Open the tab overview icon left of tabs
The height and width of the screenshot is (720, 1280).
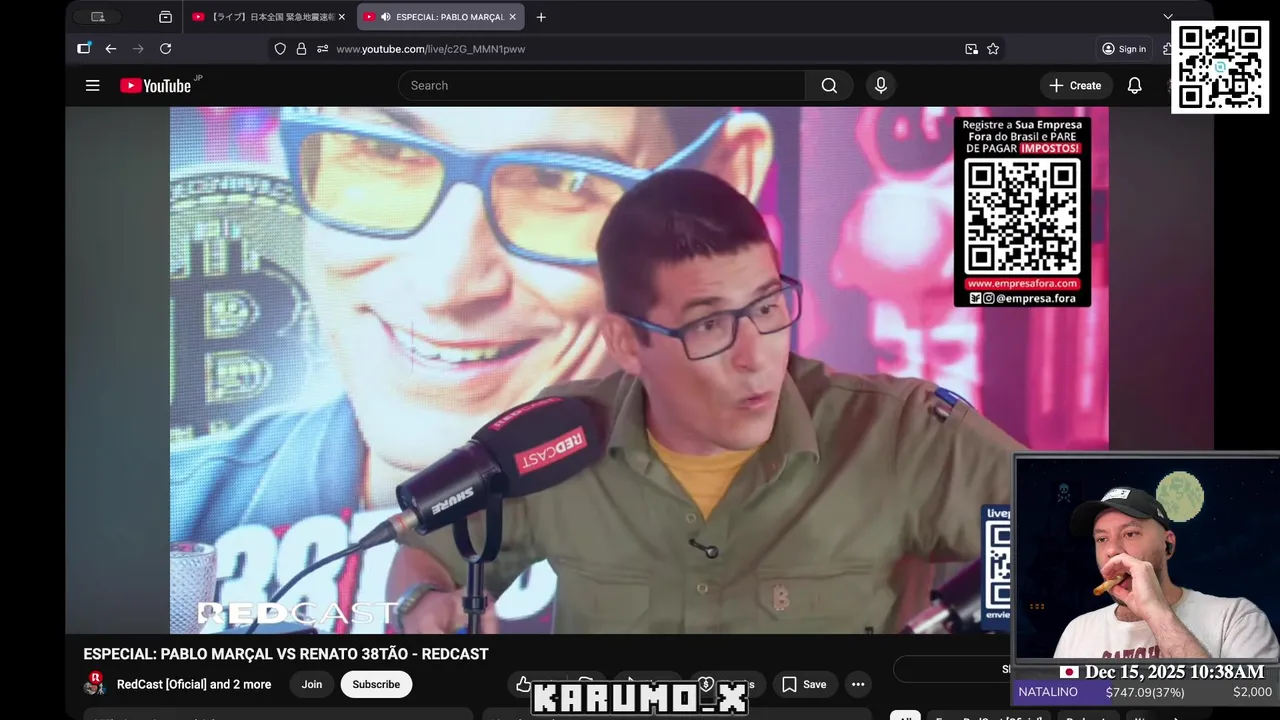pyautogui.click(x=165, y=17)
